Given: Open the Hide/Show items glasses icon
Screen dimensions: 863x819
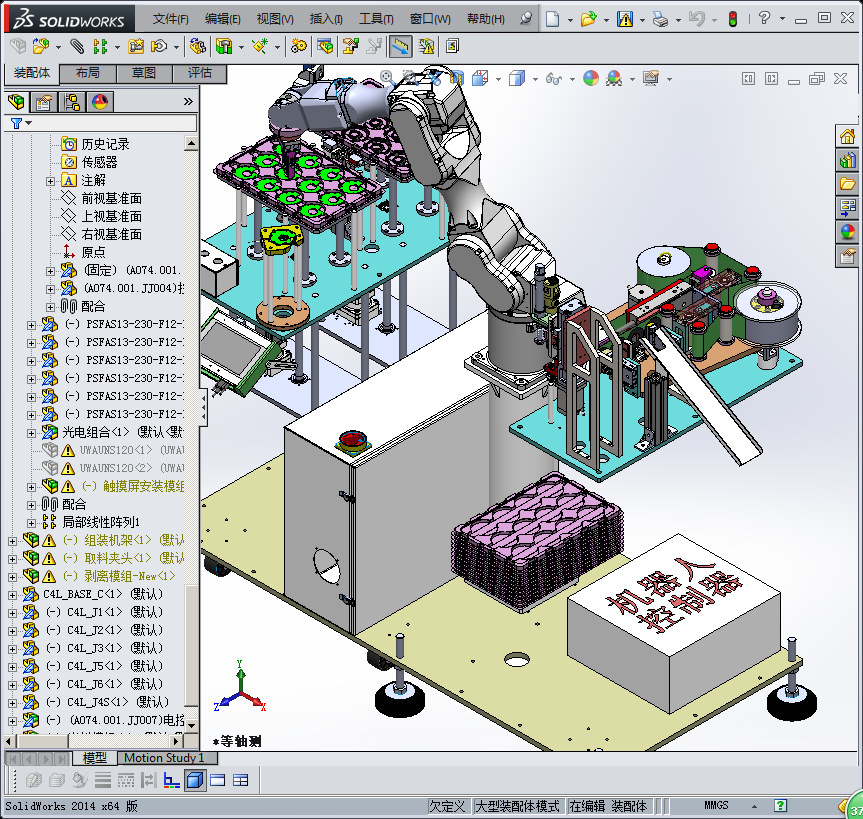Looking at the screenshot, I should coord(553,79).
